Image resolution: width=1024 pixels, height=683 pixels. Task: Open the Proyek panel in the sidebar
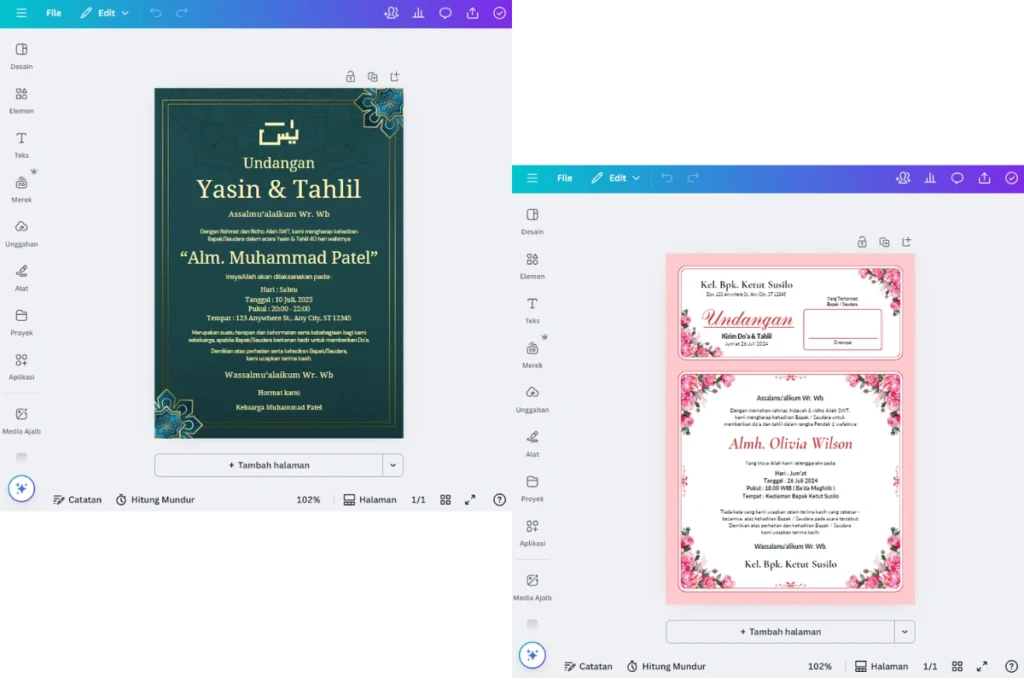click(20, 323)
